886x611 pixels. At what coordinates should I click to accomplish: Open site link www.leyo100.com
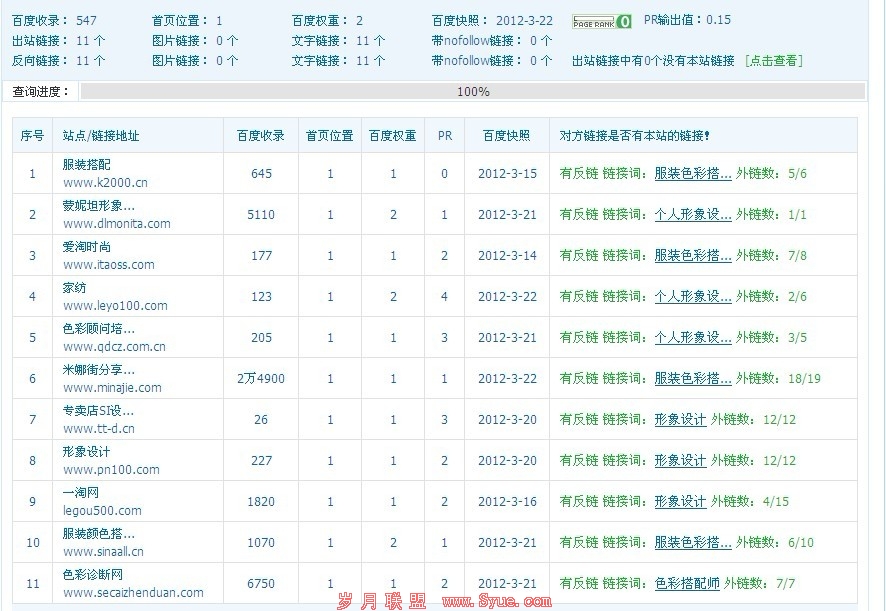click(115, 306)
